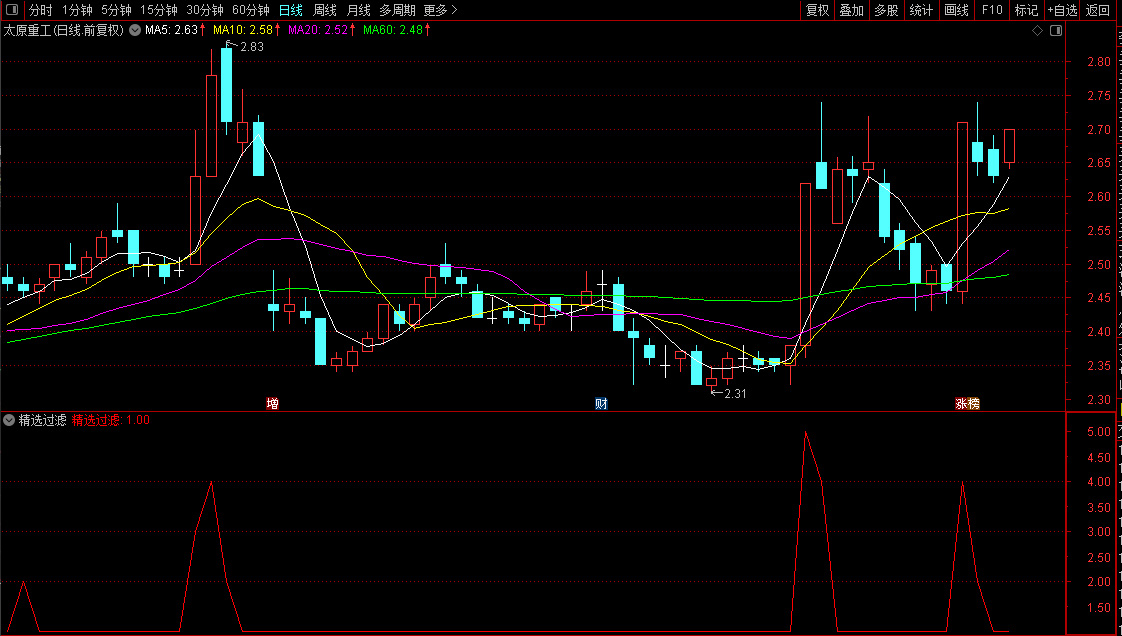Select the 5分钟 period tab

point(116,10)
